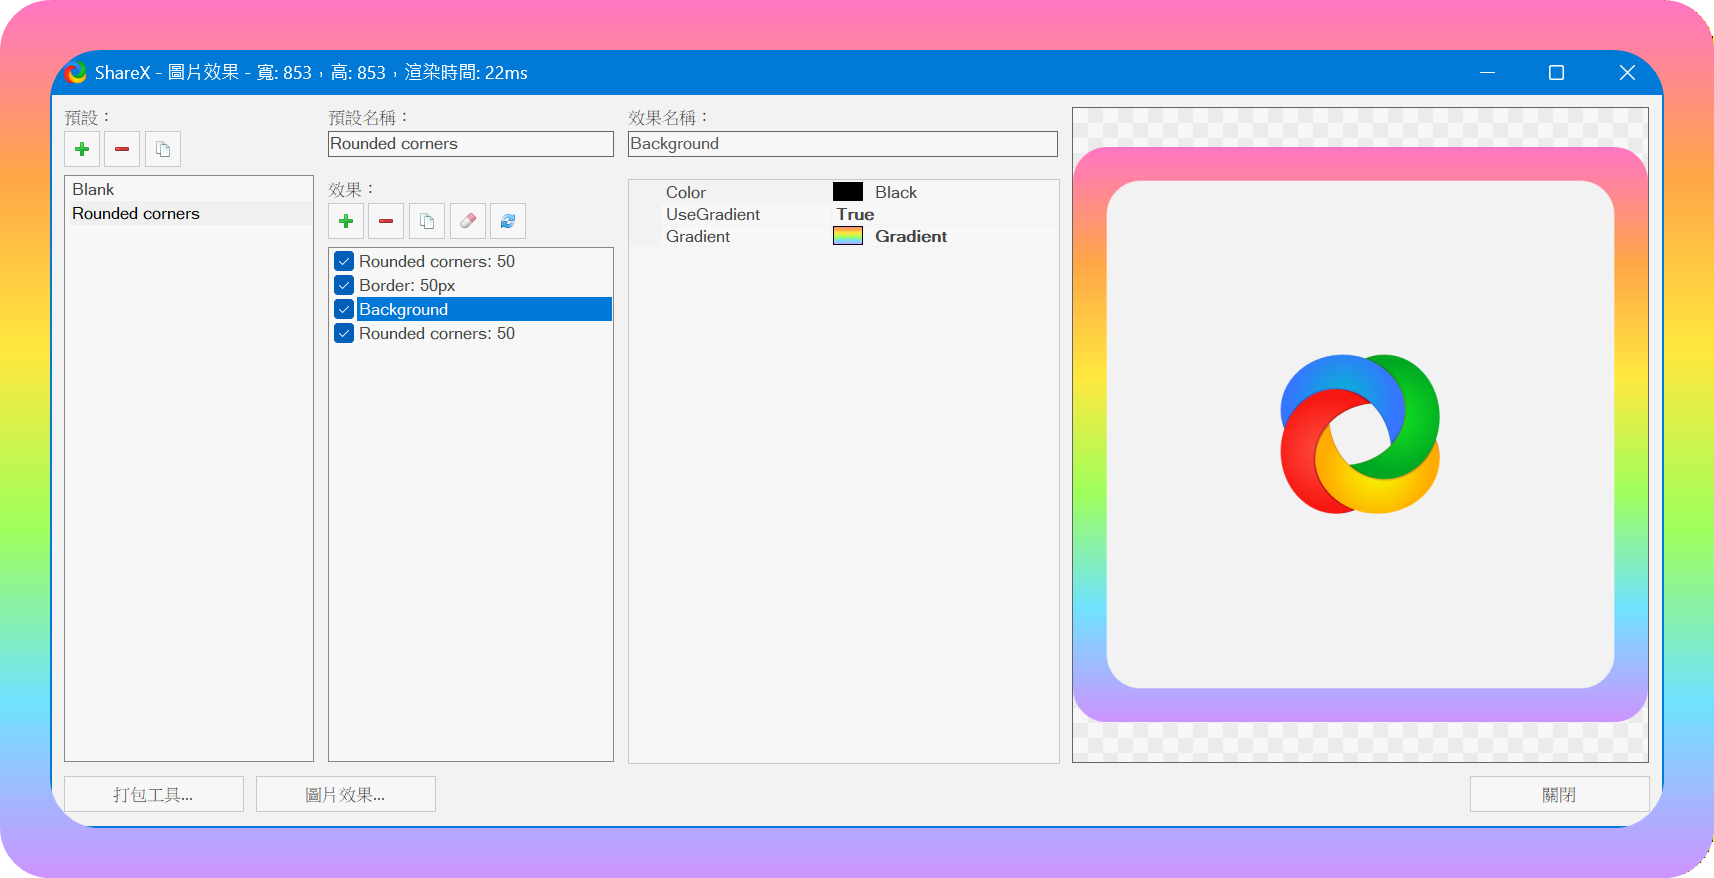Click the black Color swatch
1714x878 pixels.
point(848,192)
